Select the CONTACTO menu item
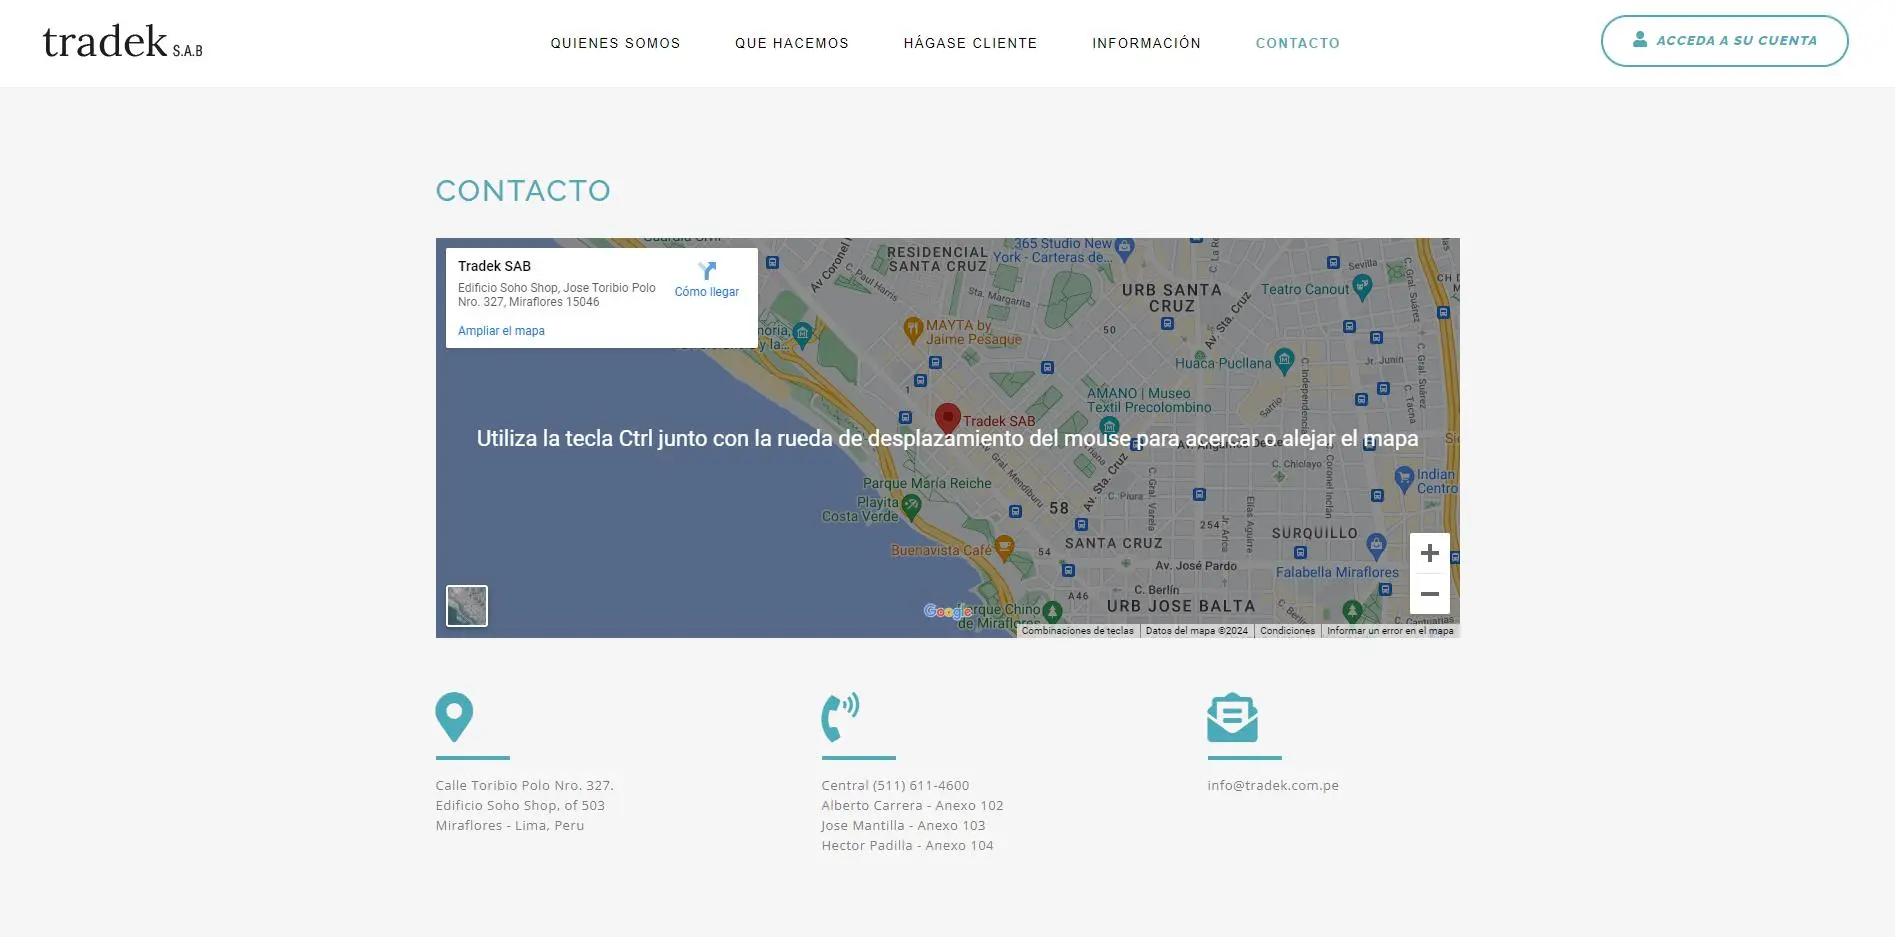The height and width of the screenshot is (937, 1895). [x=1298, y=43]
